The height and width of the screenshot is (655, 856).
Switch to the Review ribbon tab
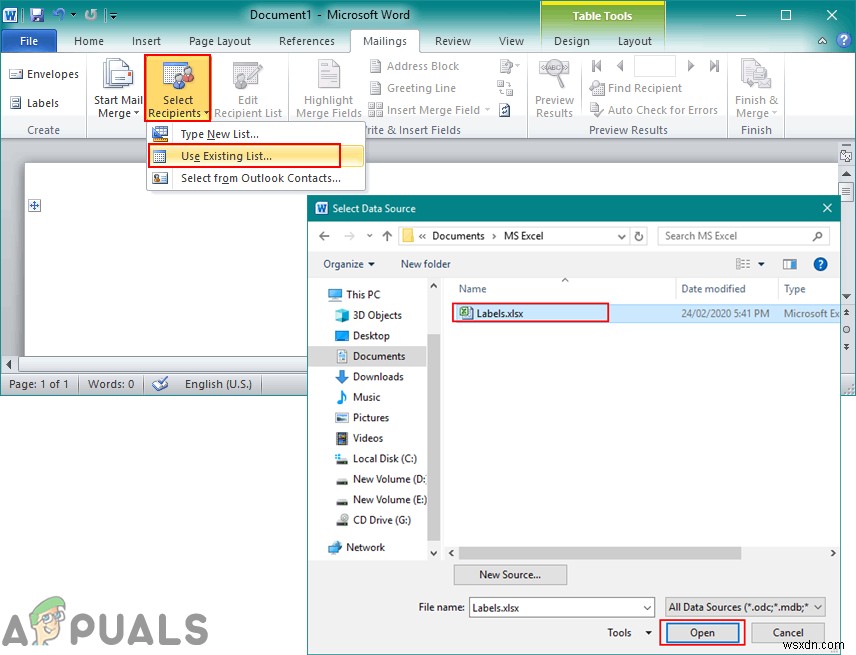coord(453,41)
